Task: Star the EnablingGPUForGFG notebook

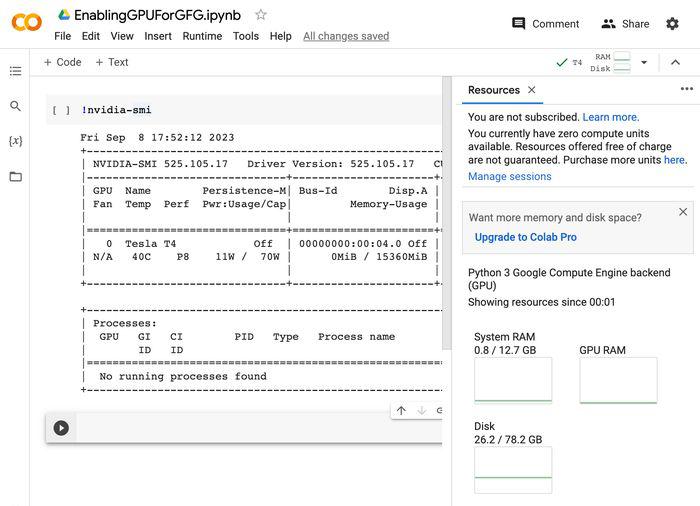Action: coord(261,15)
